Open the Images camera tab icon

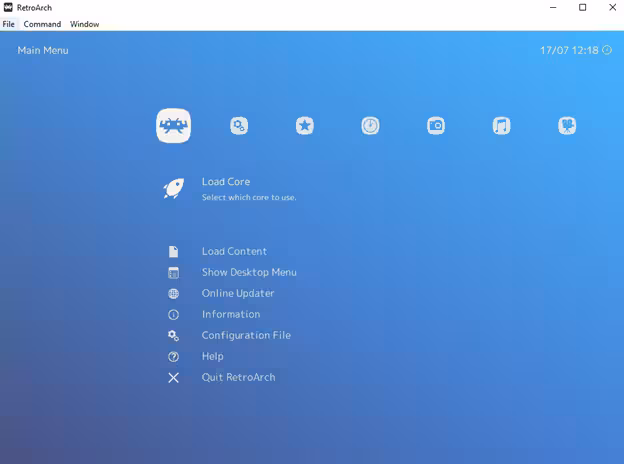(x=436, y=126)
